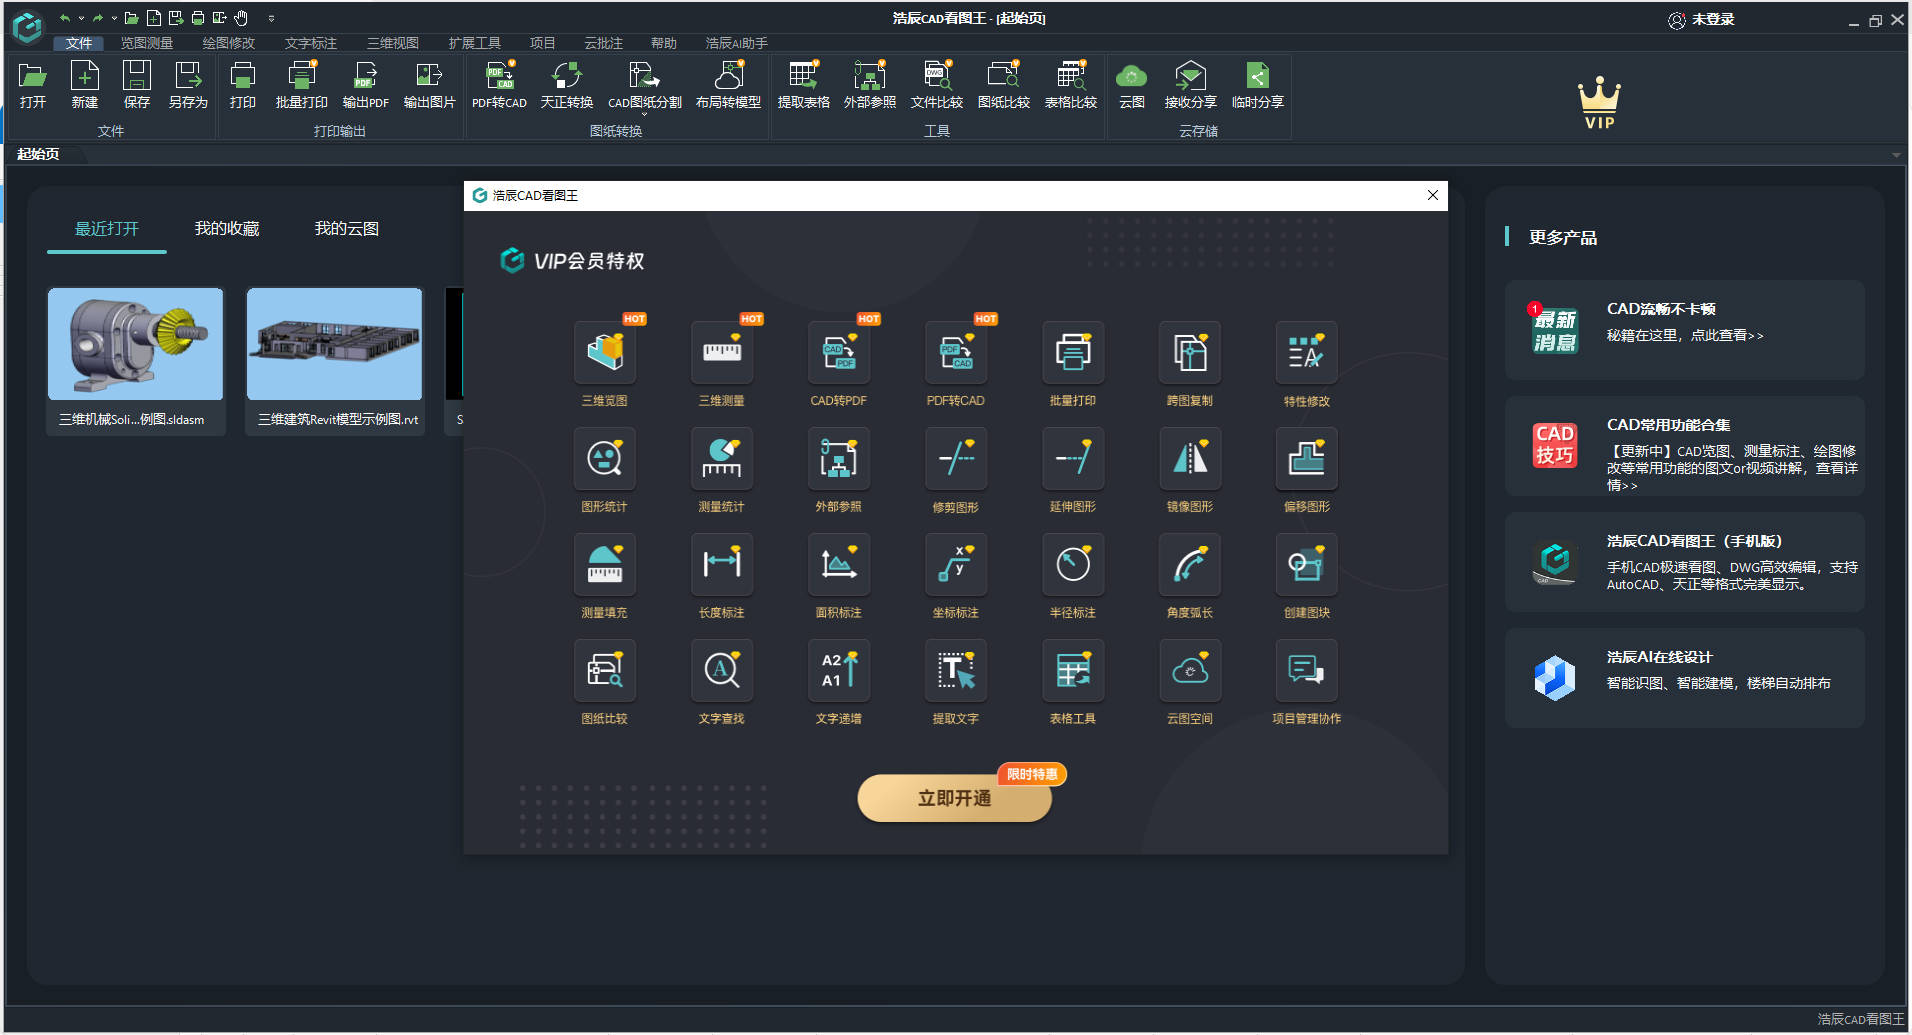1912x1035 pixels.
Task: Select 修剪图形 VIP feature icon
Action: tap(956, 458)
